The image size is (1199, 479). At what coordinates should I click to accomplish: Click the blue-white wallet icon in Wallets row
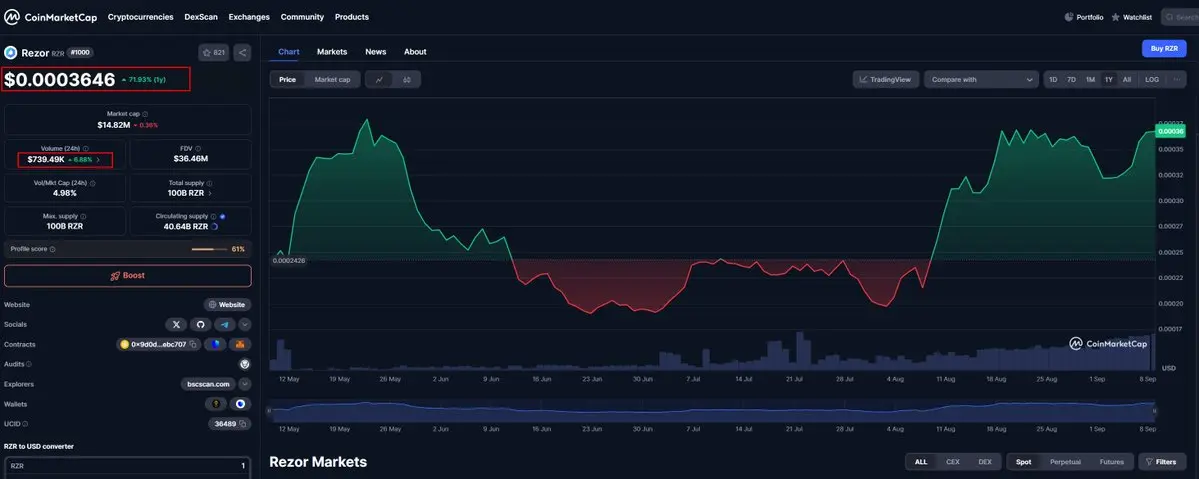tap(240, 404)
